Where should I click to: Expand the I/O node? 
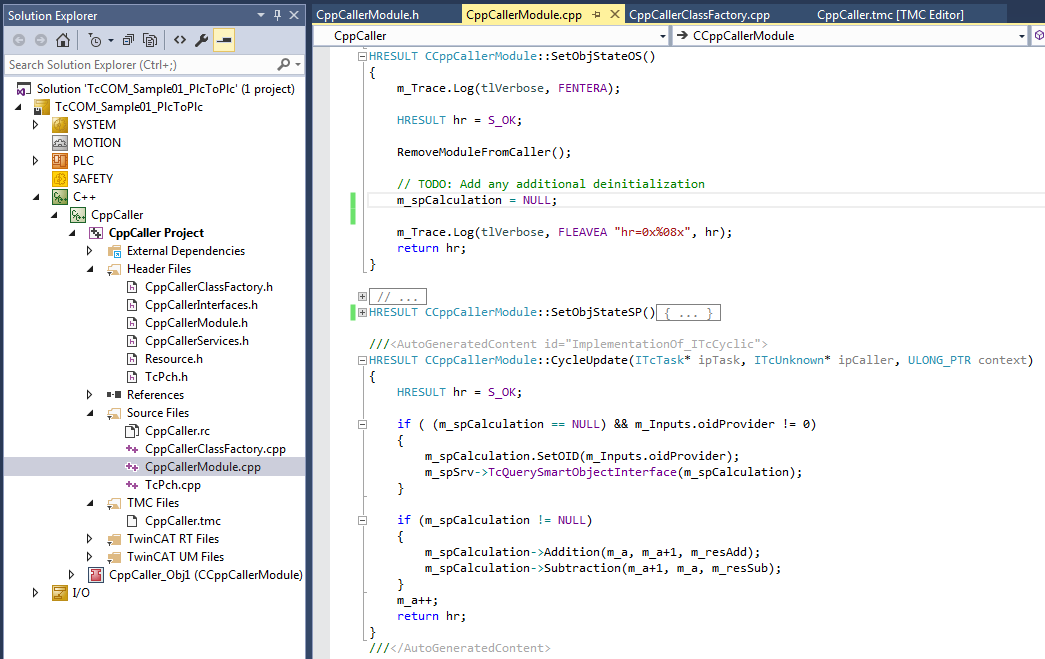coord(35,592)
